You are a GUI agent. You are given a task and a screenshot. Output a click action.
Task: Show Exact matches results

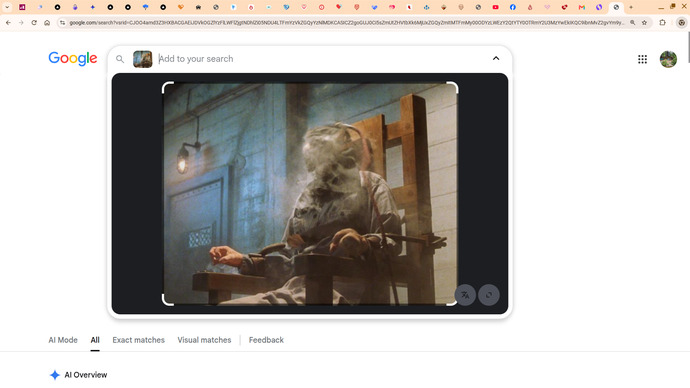tap(138, 340)
